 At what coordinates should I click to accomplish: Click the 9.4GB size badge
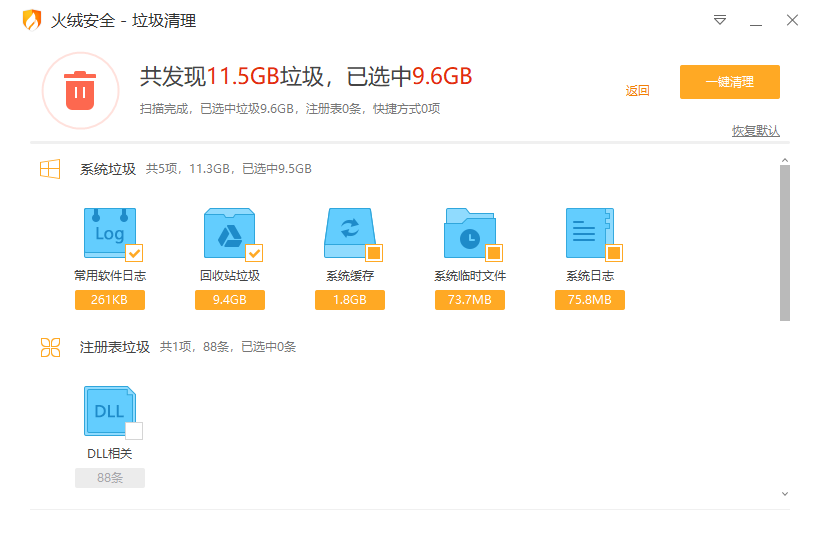230,300
